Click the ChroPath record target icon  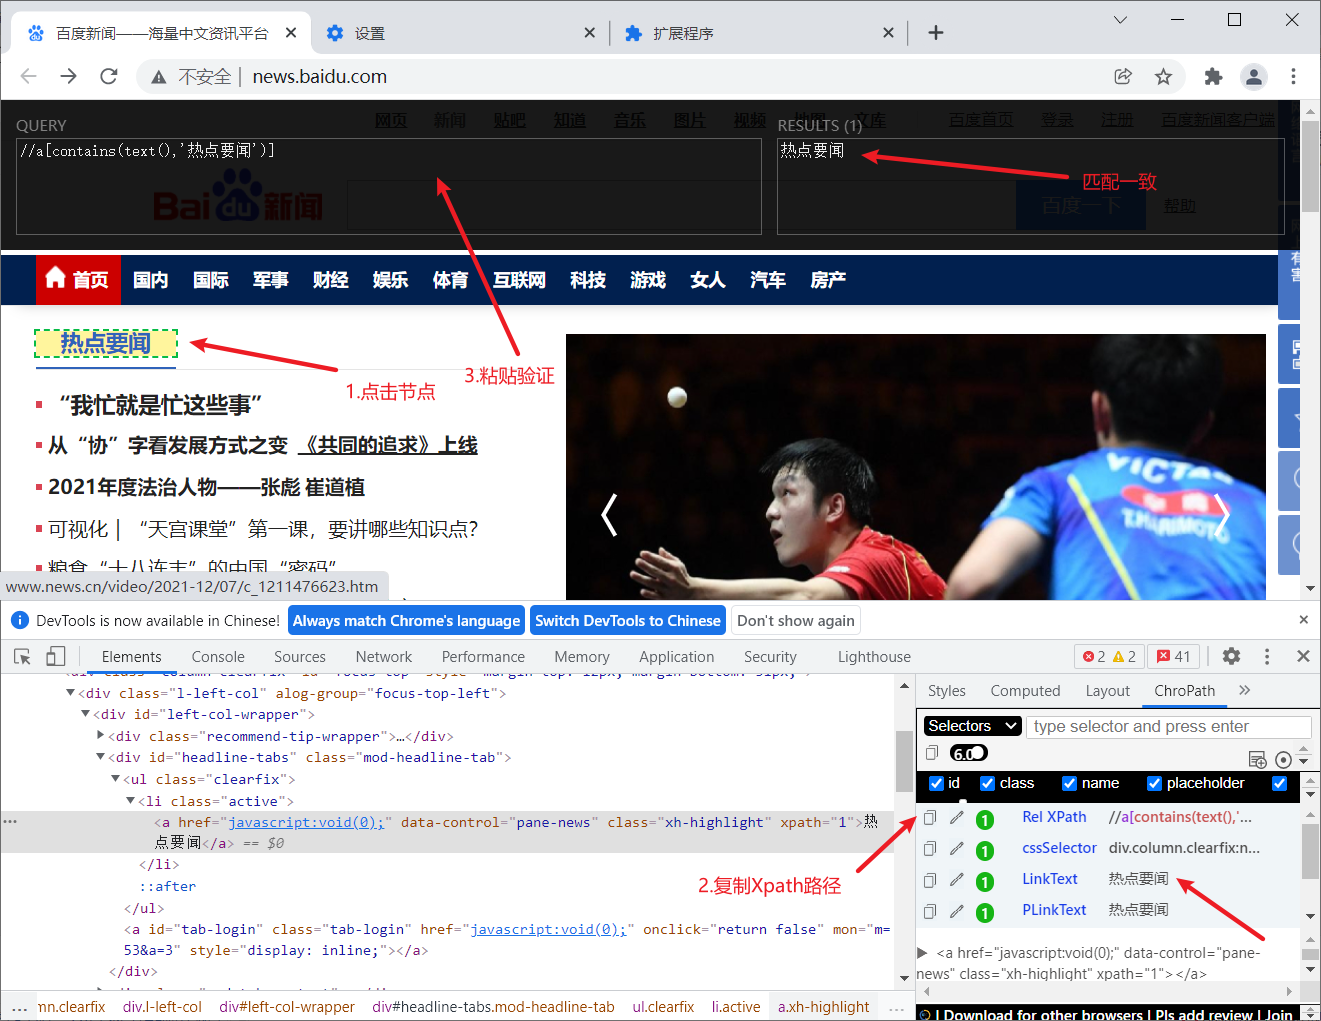point(1283,760)
